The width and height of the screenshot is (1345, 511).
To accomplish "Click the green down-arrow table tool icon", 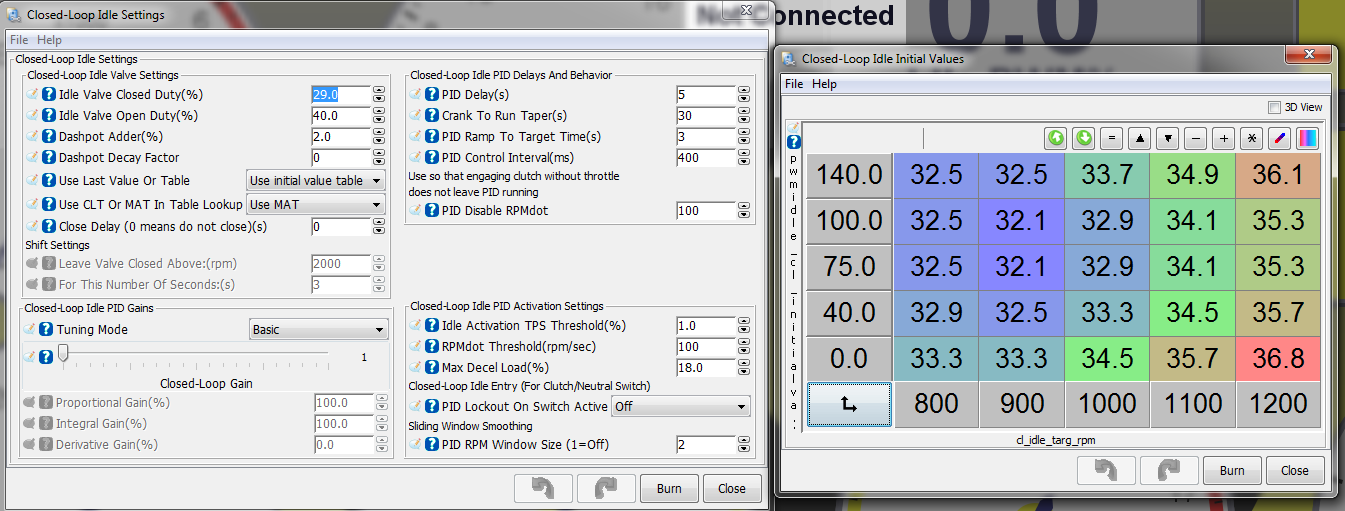I will coord(1083,139).
